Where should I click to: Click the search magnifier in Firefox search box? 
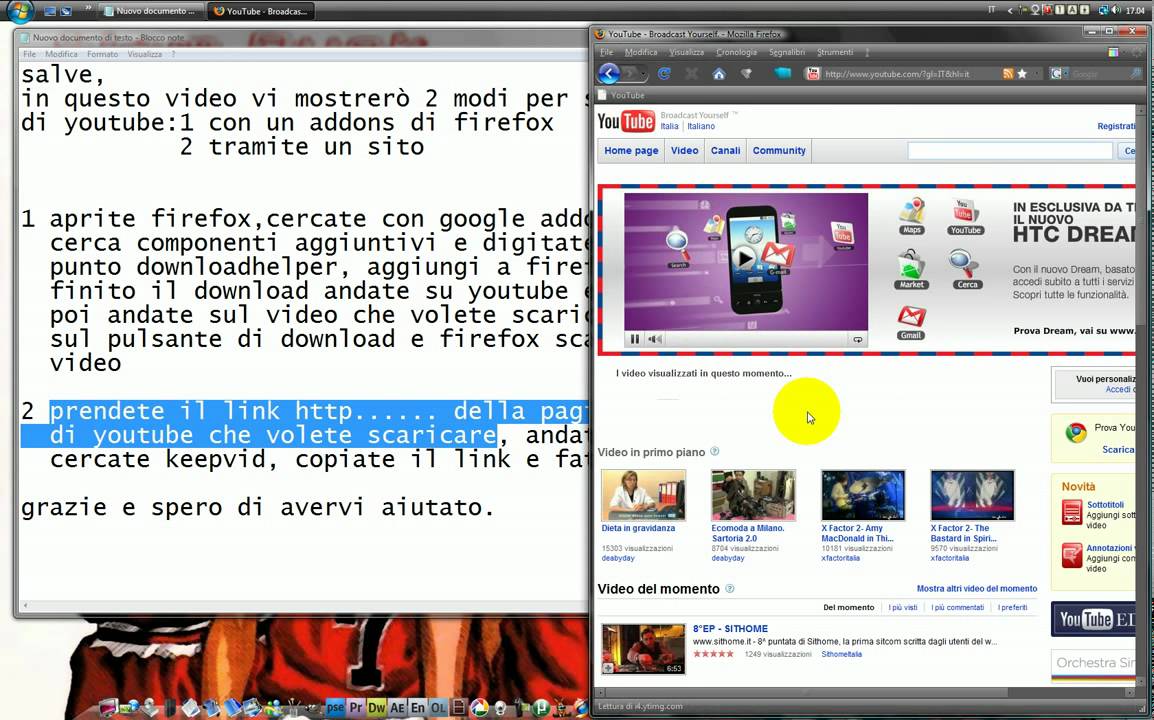click(x=1136, y=74)
